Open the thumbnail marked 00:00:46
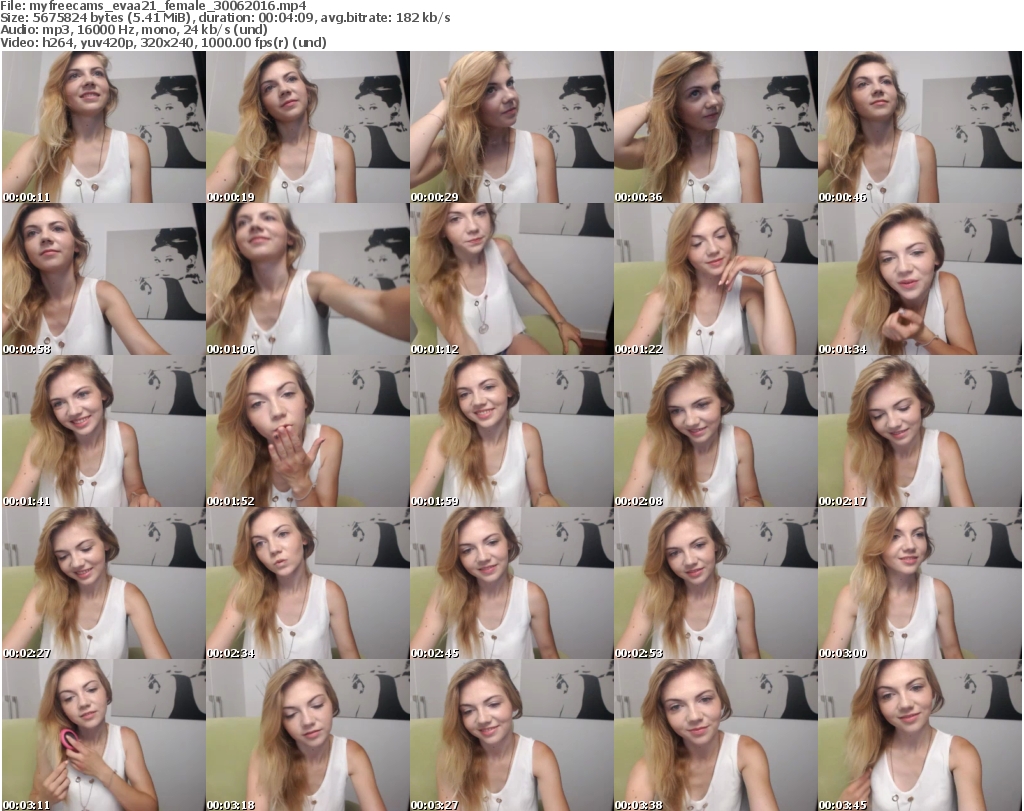 (919, 128)
